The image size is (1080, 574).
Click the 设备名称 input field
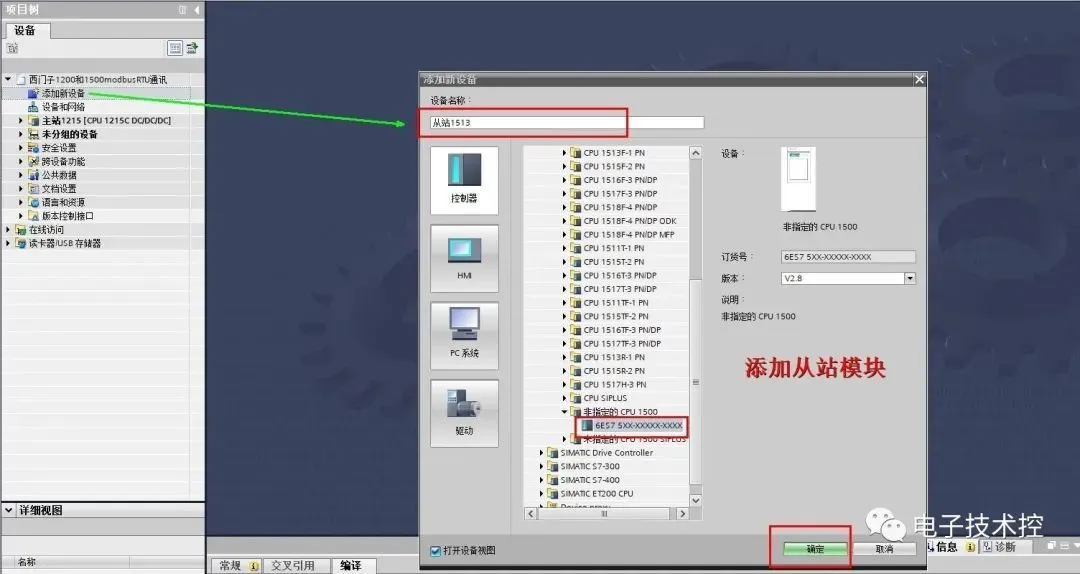coord(566,123)
